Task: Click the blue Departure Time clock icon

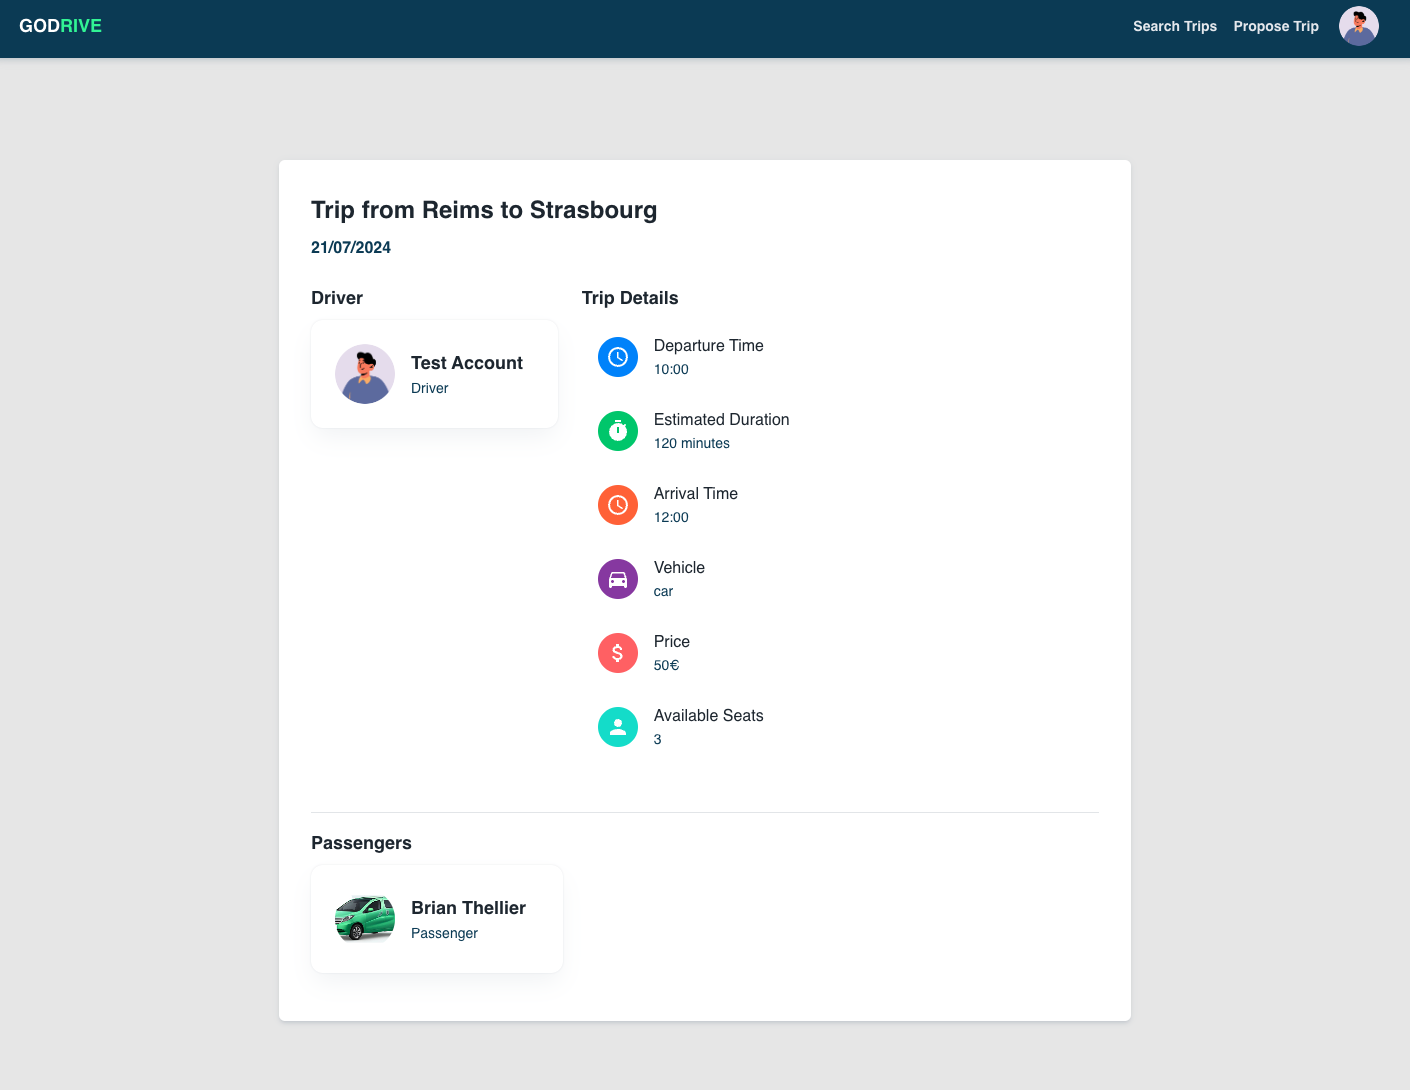Action: tap(618, 357)
